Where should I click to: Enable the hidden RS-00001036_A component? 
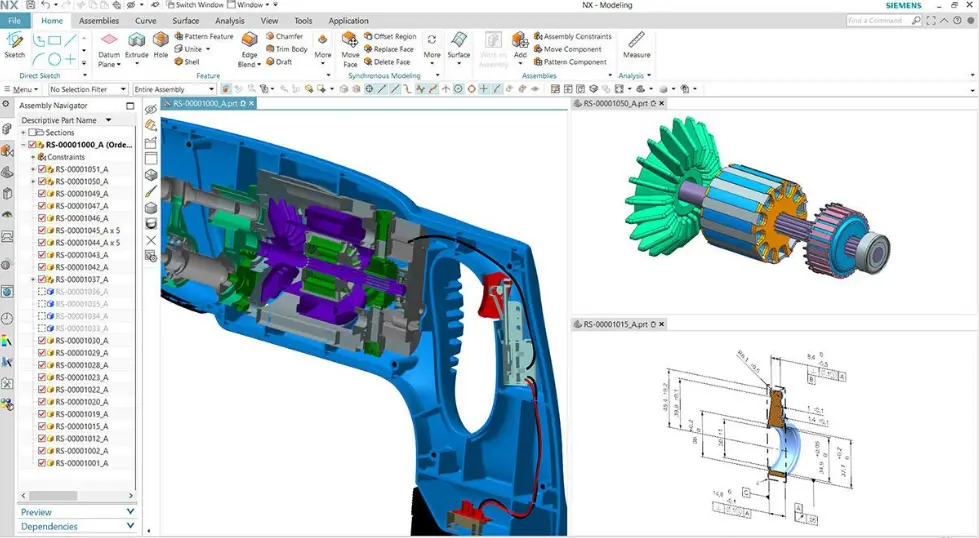[x=42, y=291]
